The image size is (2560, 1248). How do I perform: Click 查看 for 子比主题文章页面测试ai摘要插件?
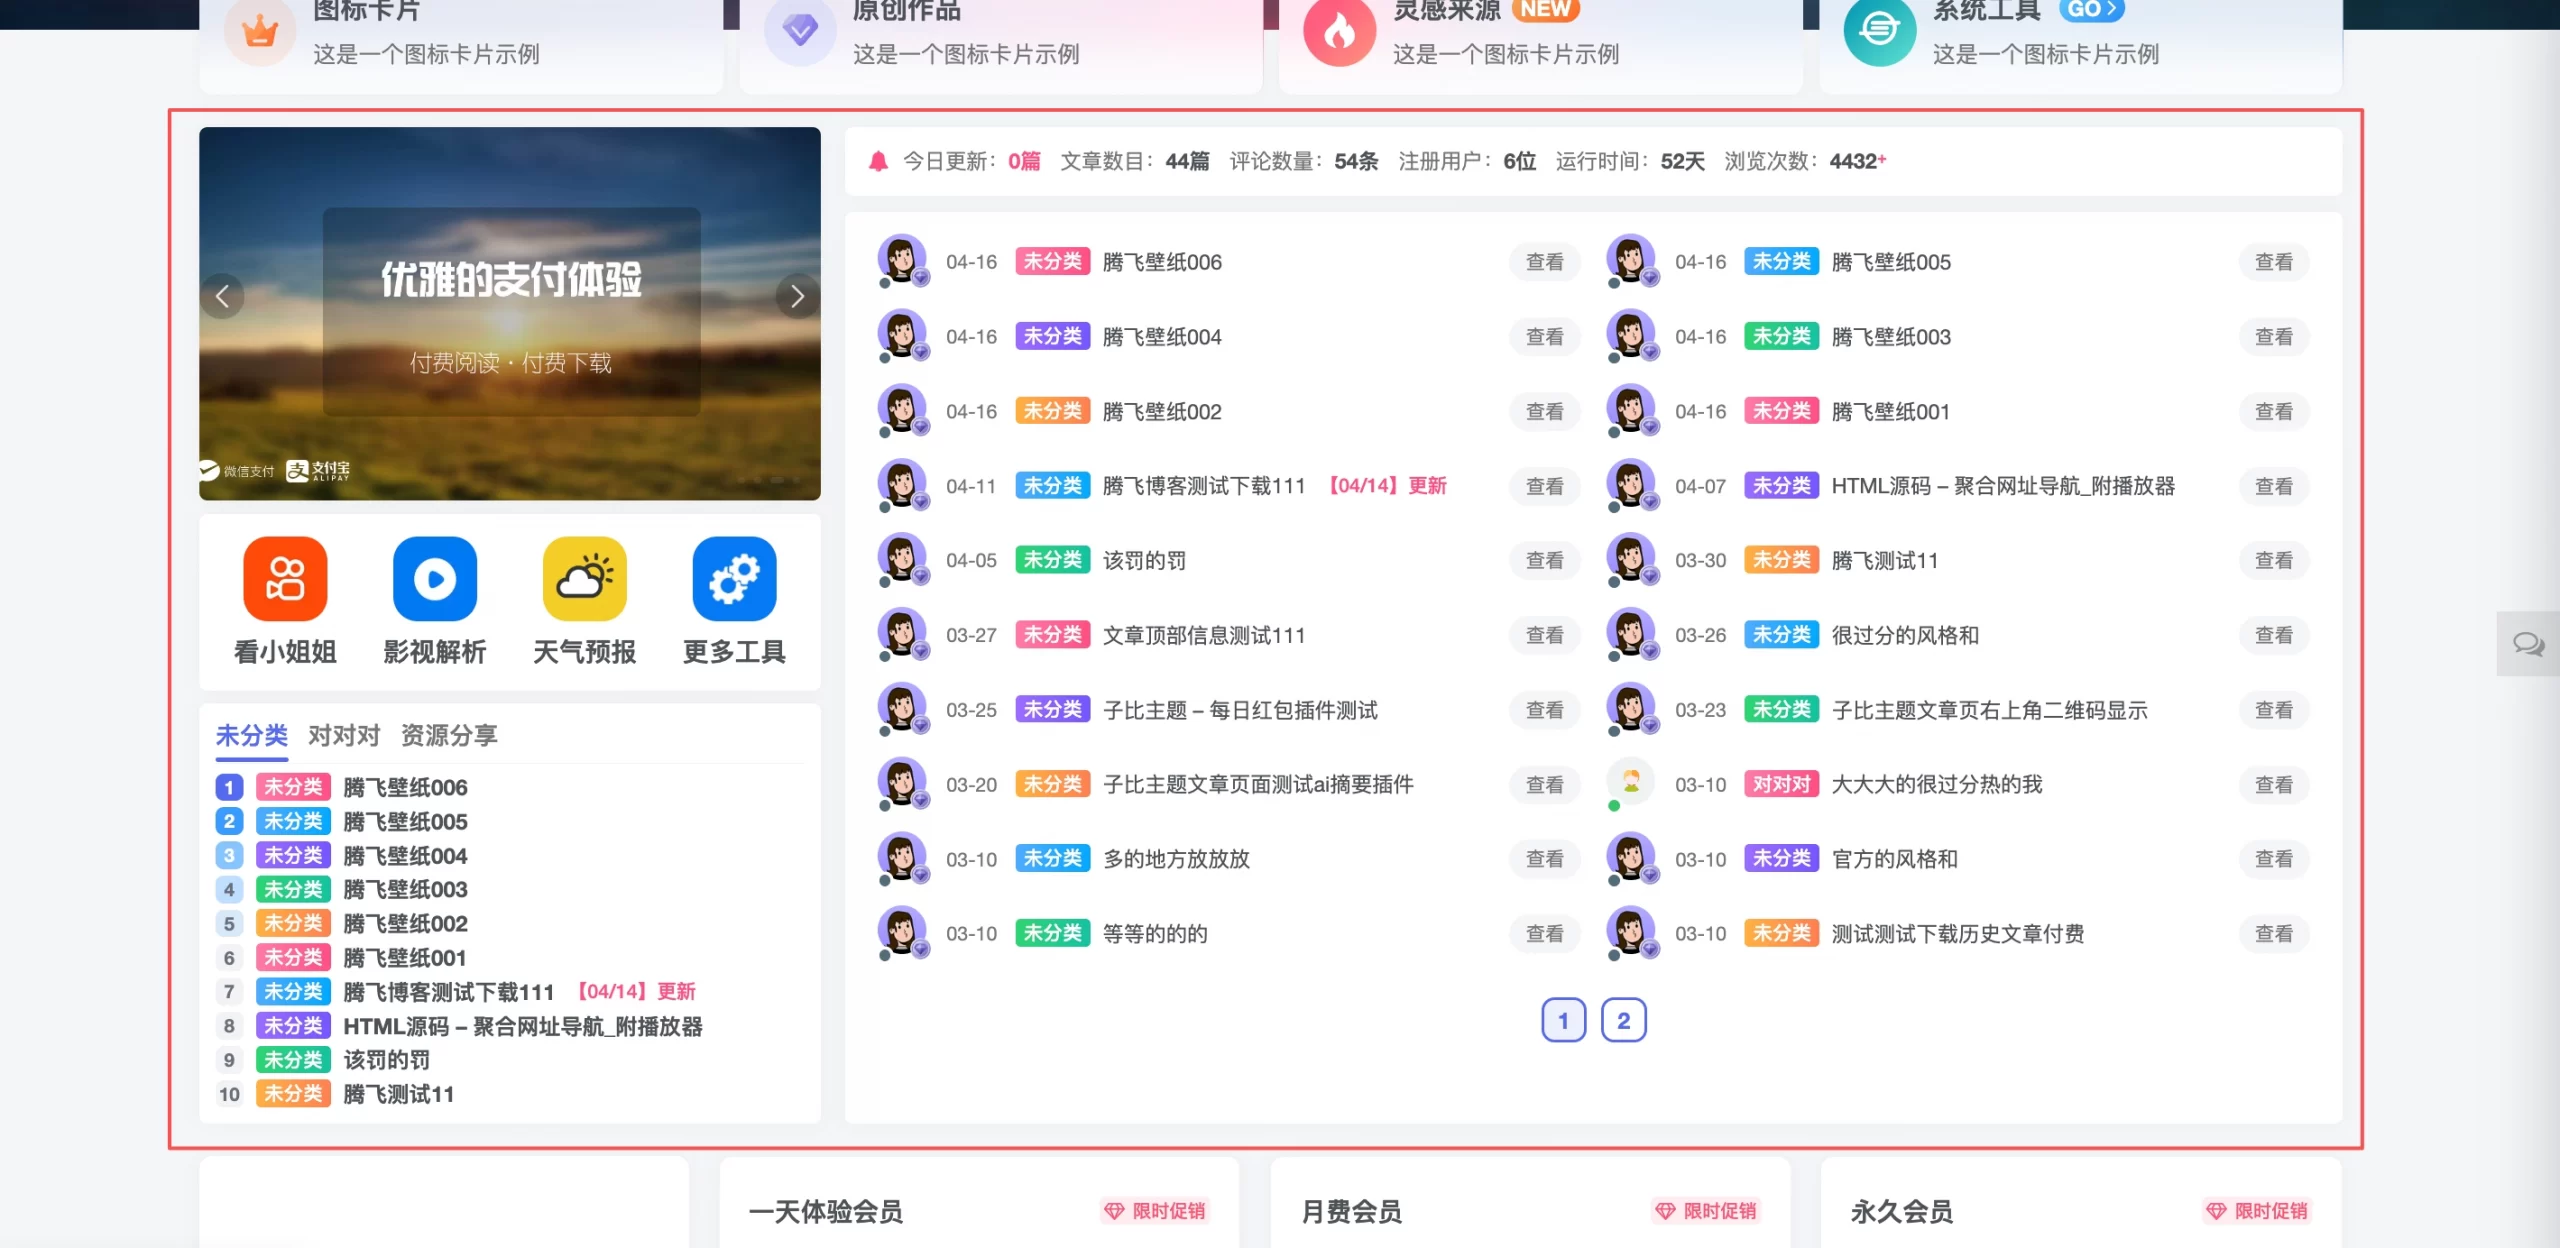click(1545, 785)
